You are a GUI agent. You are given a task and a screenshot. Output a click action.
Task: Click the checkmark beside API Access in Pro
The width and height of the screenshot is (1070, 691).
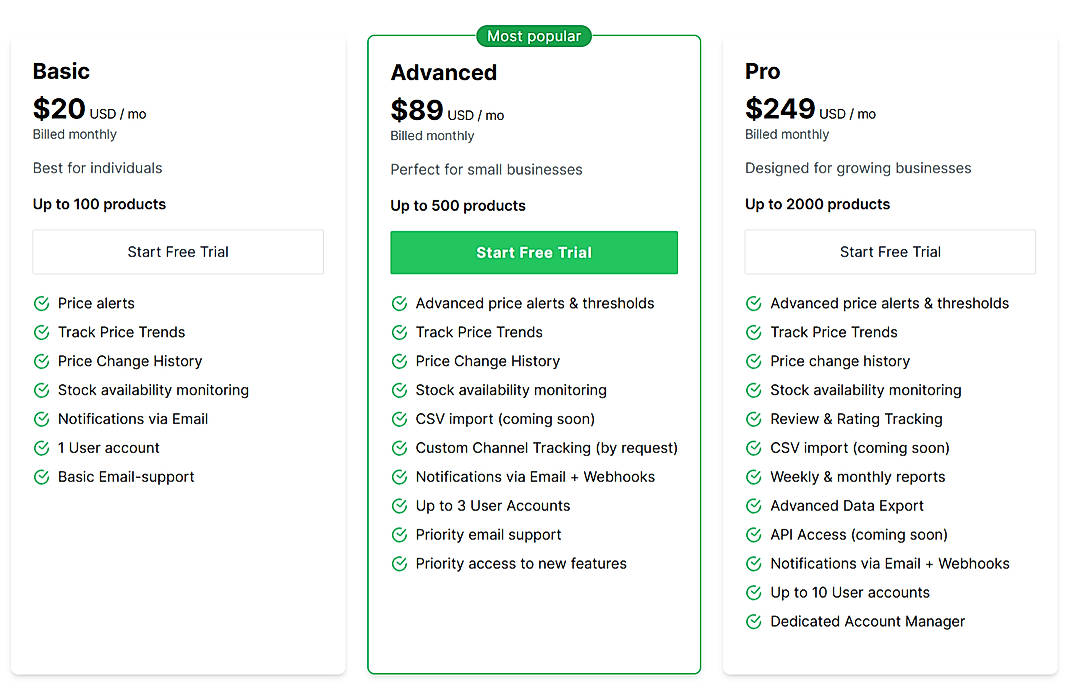[x=753, y=535]
